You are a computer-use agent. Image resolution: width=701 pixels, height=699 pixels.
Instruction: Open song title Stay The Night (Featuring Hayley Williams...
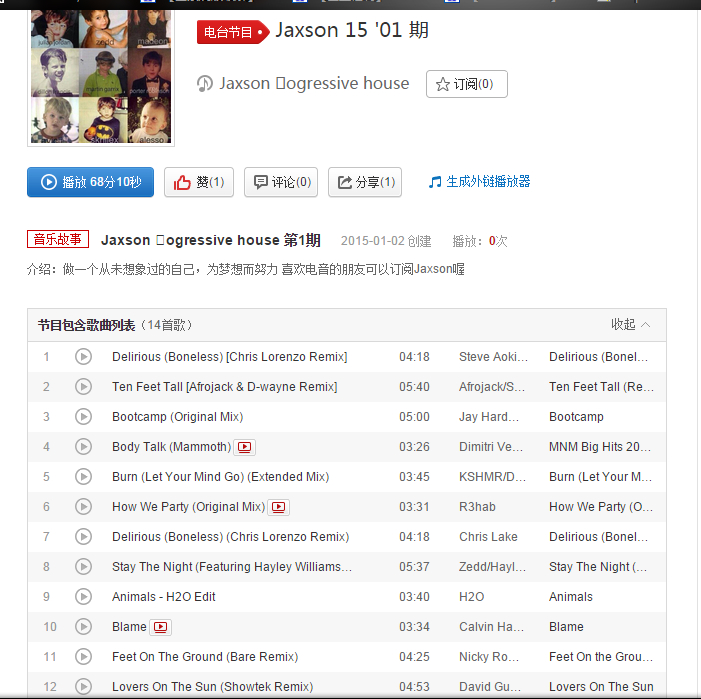232,567
